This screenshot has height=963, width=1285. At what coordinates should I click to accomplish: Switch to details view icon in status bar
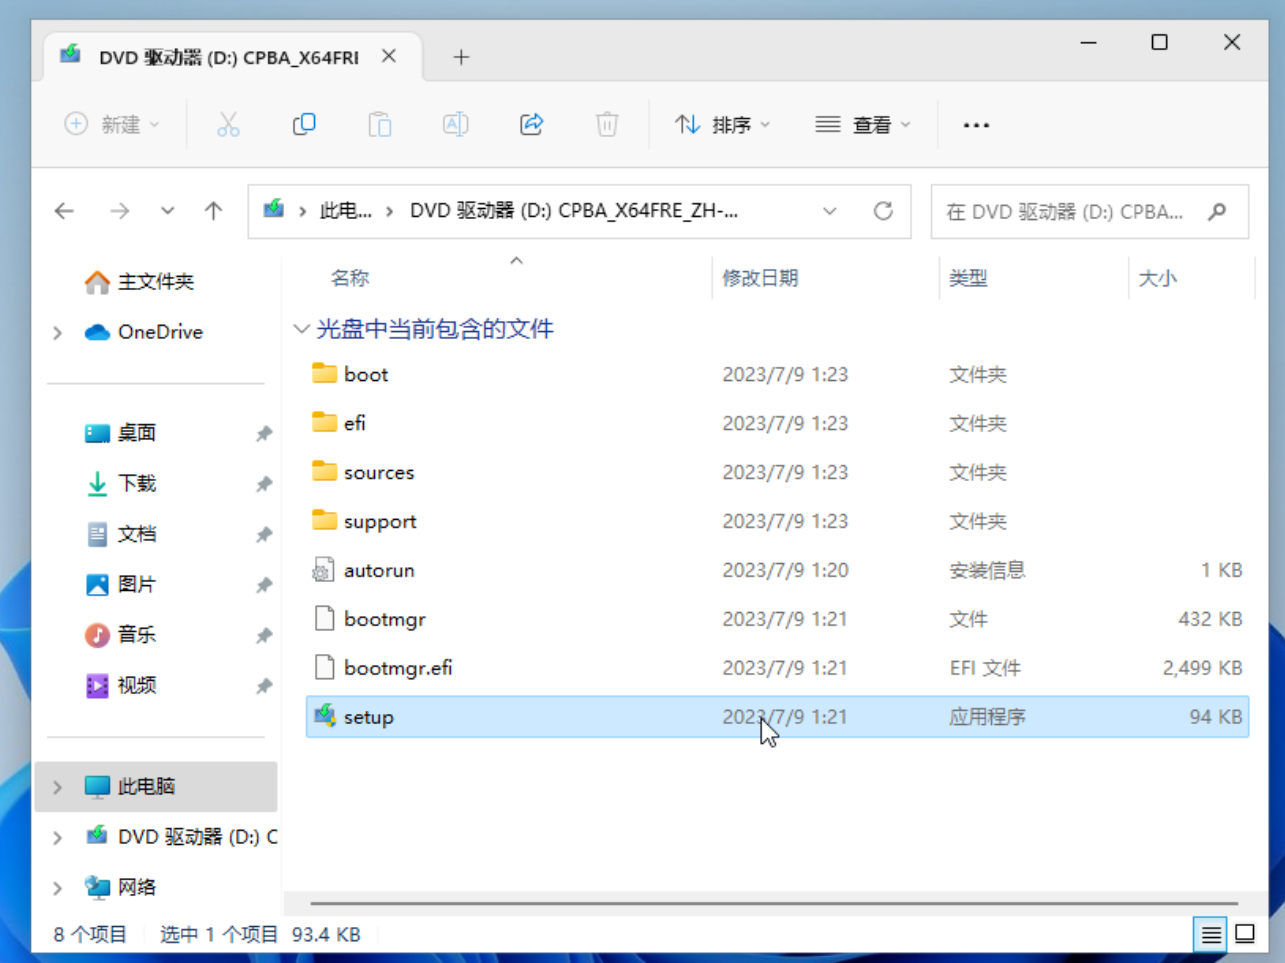(x=1211, y=935)
